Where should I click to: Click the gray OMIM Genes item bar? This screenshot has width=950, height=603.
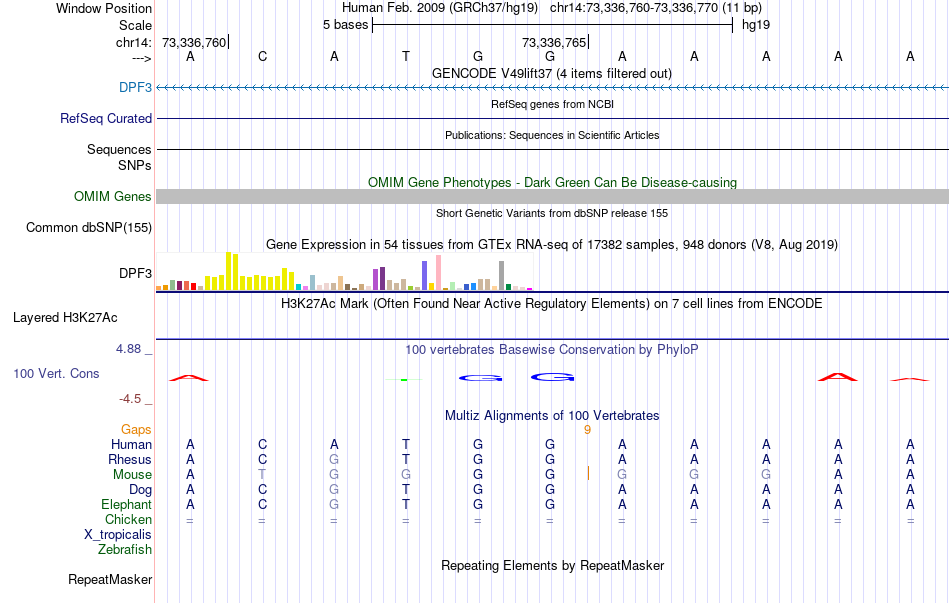coord(552,196)
